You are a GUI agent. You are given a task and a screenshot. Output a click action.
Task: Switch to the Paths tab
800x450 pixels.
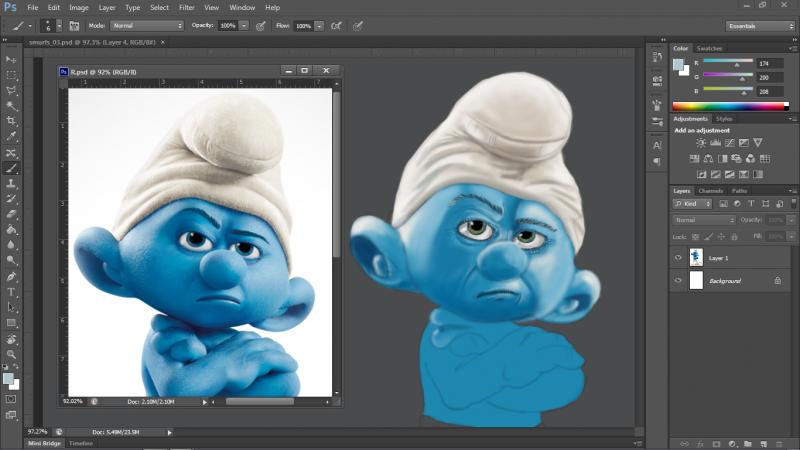(739, 191)
